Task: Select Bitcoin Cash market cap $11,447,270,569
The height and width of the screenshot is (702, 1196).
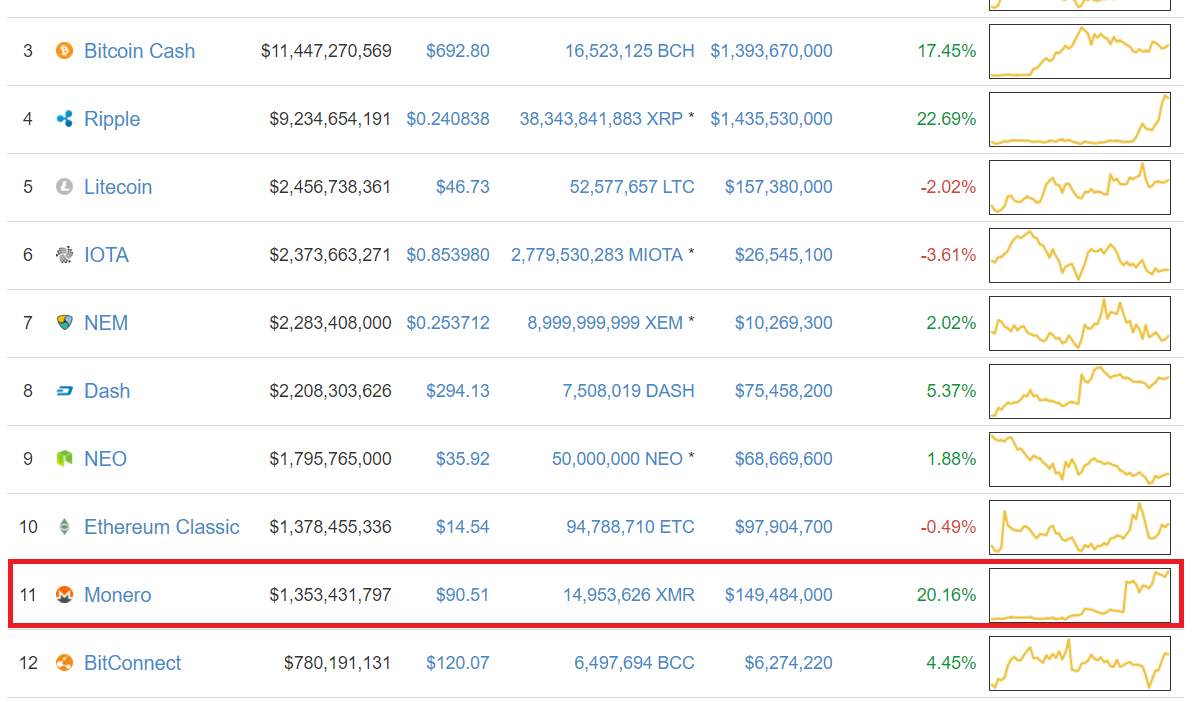Action: [326, 51]
